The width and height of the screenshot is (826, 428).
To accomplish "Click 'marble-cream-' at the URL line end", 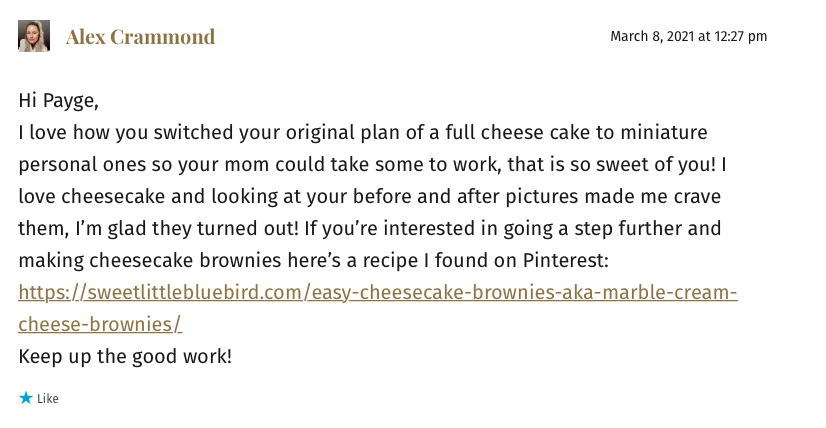I will (x=670, y=292).
